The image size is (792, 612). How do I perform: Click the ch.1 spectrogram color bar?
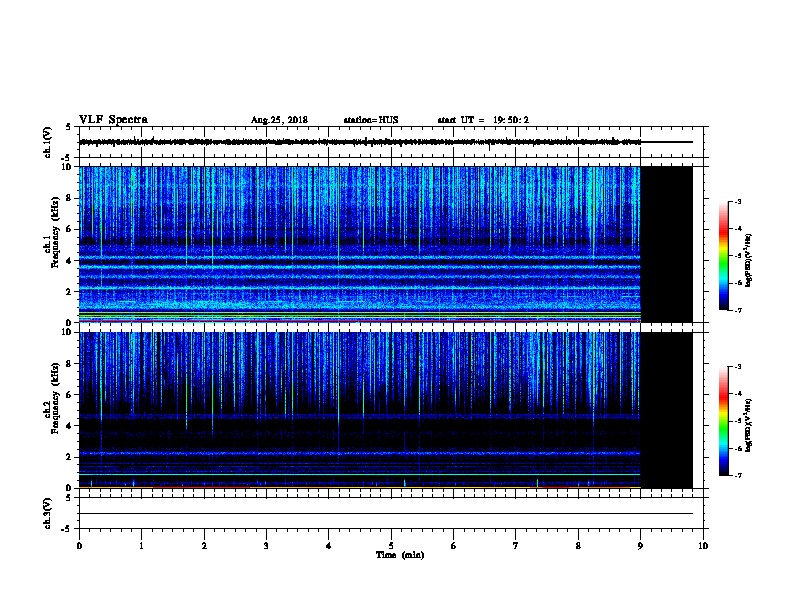(724, 256)
